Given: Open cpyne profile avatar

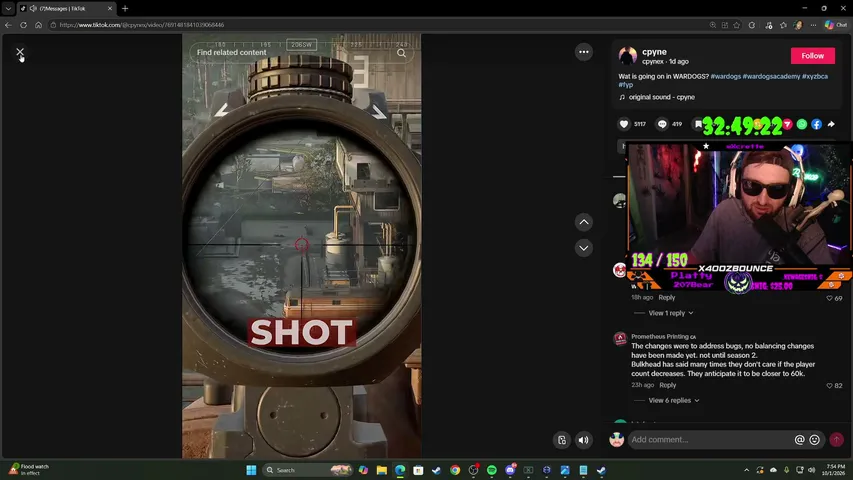Looking at the screenshot, I should [628, 56].
